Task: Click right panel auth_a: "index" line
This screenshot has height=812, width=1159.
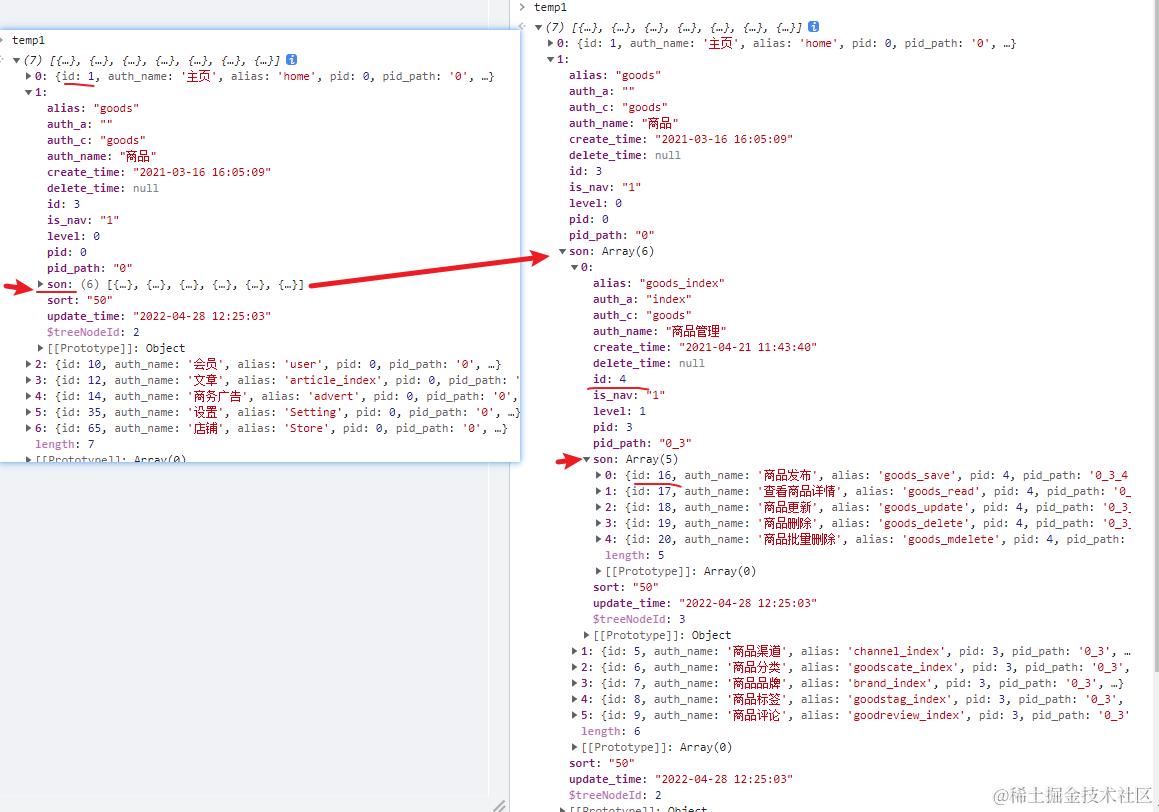Action: coord(642,299)
